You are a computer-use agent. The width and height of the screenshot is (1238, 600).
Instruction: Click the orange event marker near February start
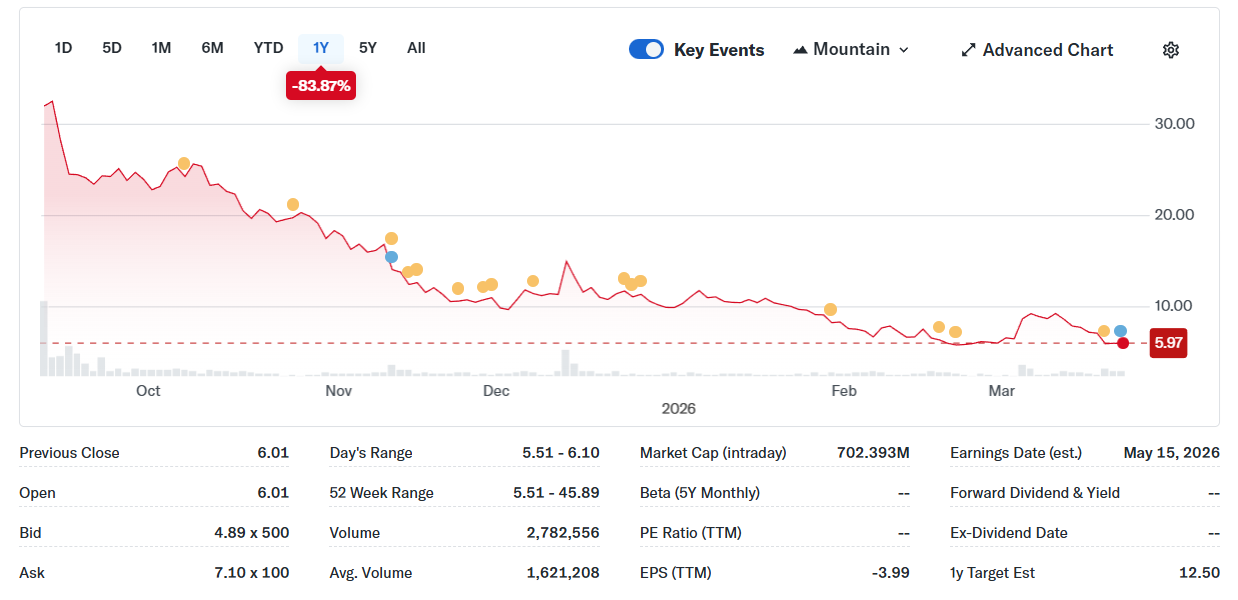click(830, 309)
